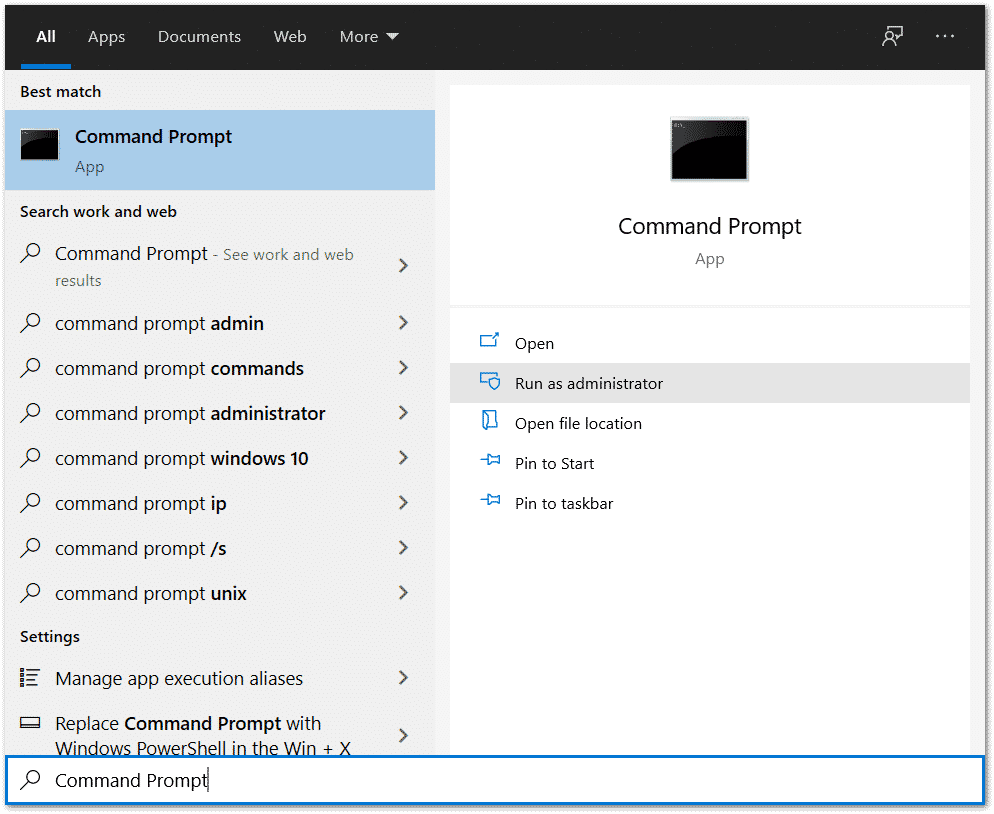Open the feedback person icon in header
The image size is (994, 814).
(x=893, y=36)
